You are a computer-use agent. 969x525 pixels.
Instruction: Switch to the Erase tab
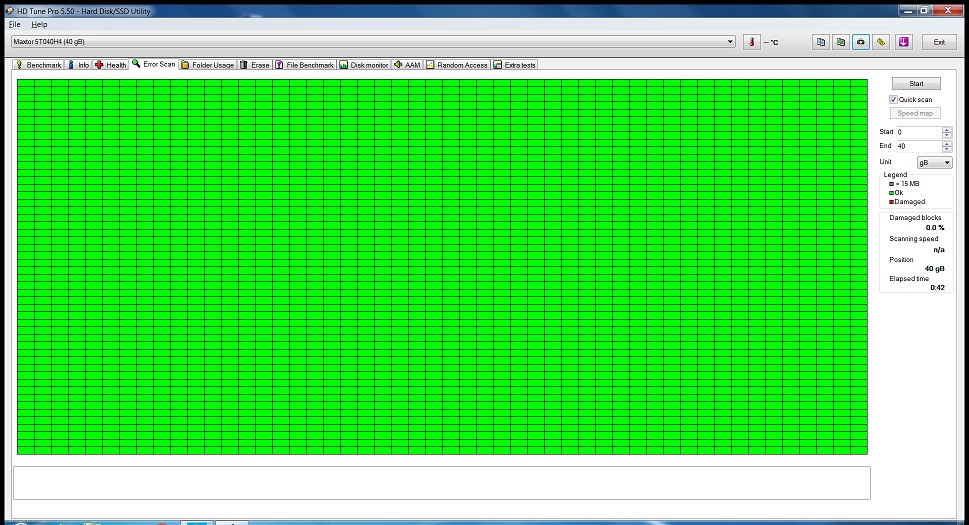[x=255, y=65]
